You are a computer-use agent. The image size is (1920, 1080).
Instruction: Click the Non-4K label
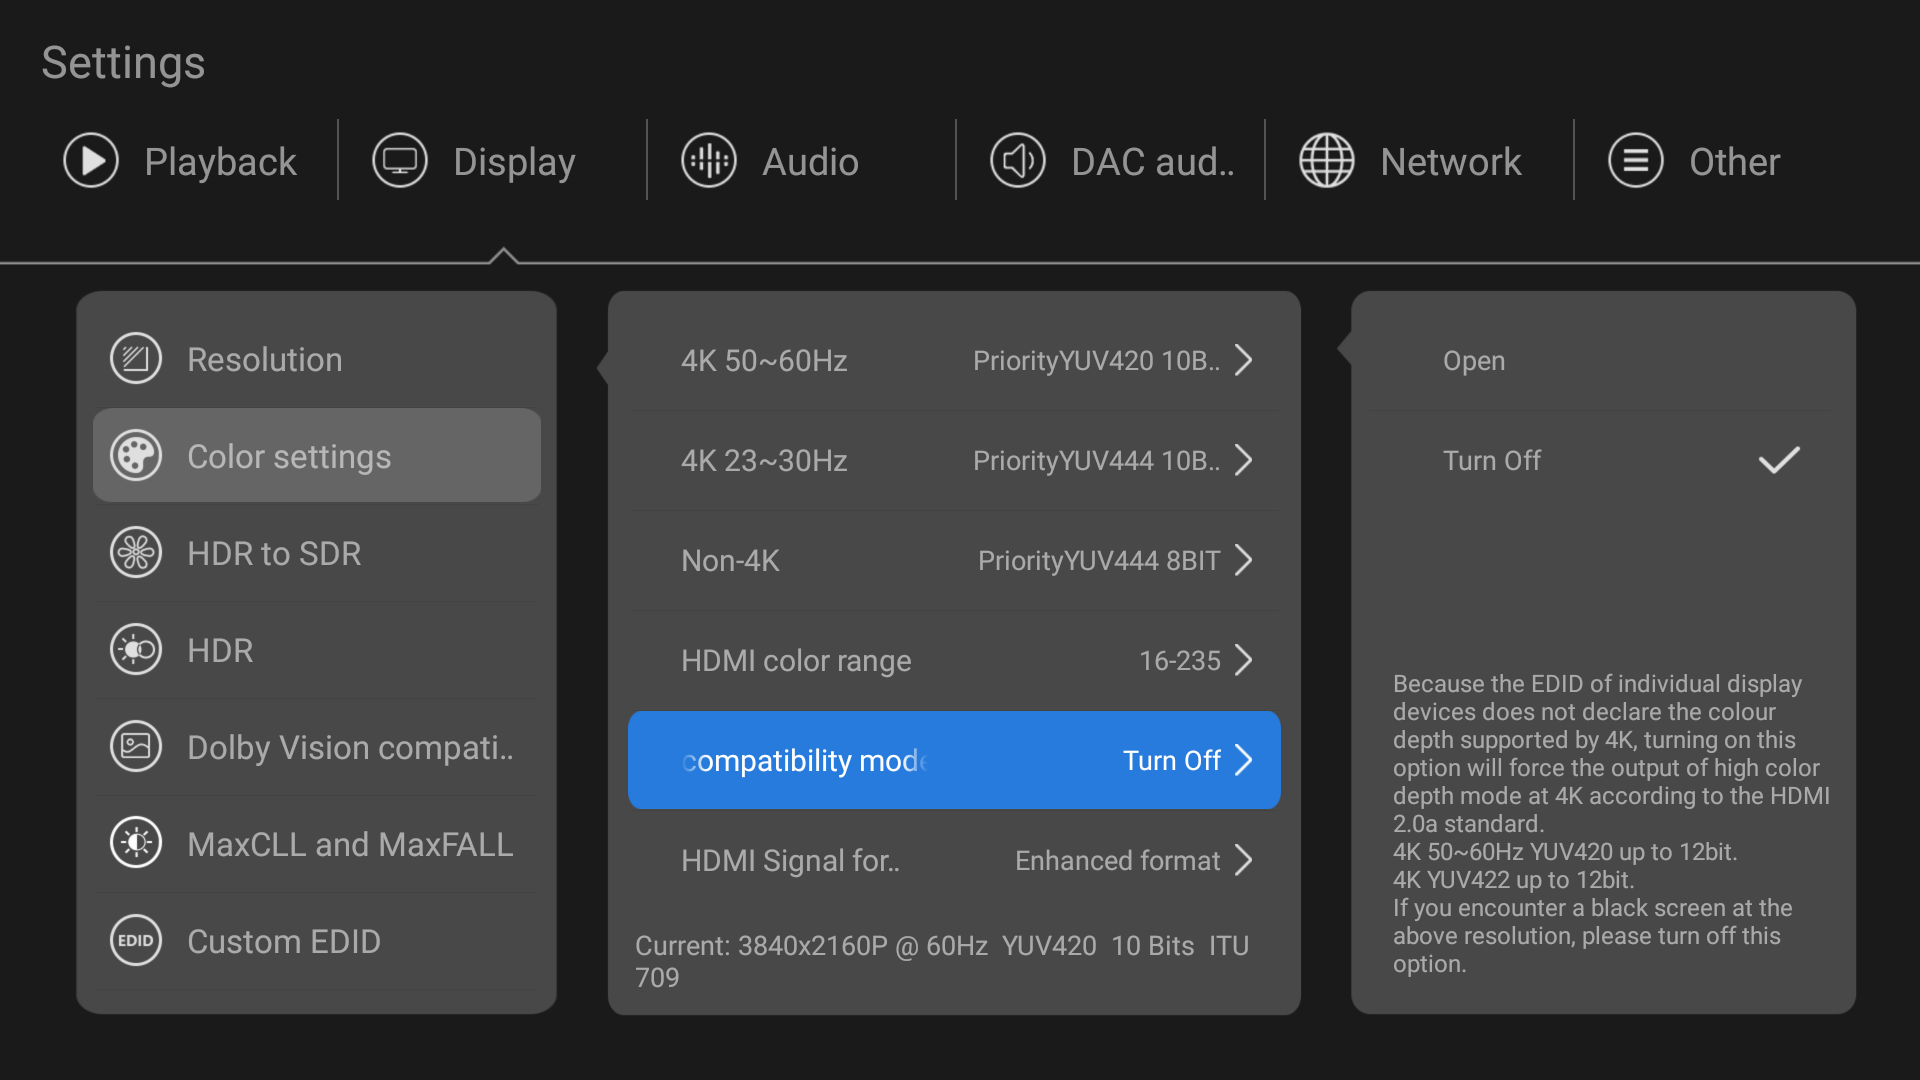point(730,560)
